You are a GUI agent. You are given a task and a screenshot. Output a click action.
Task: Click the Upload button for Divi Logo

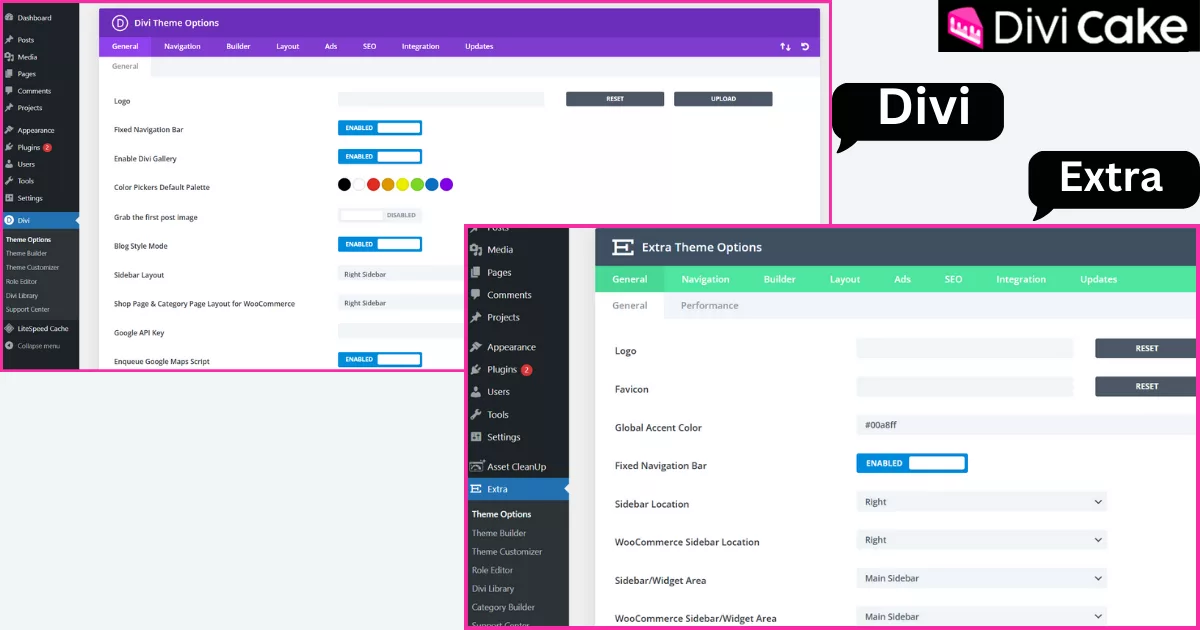click(x=723, y=99)
